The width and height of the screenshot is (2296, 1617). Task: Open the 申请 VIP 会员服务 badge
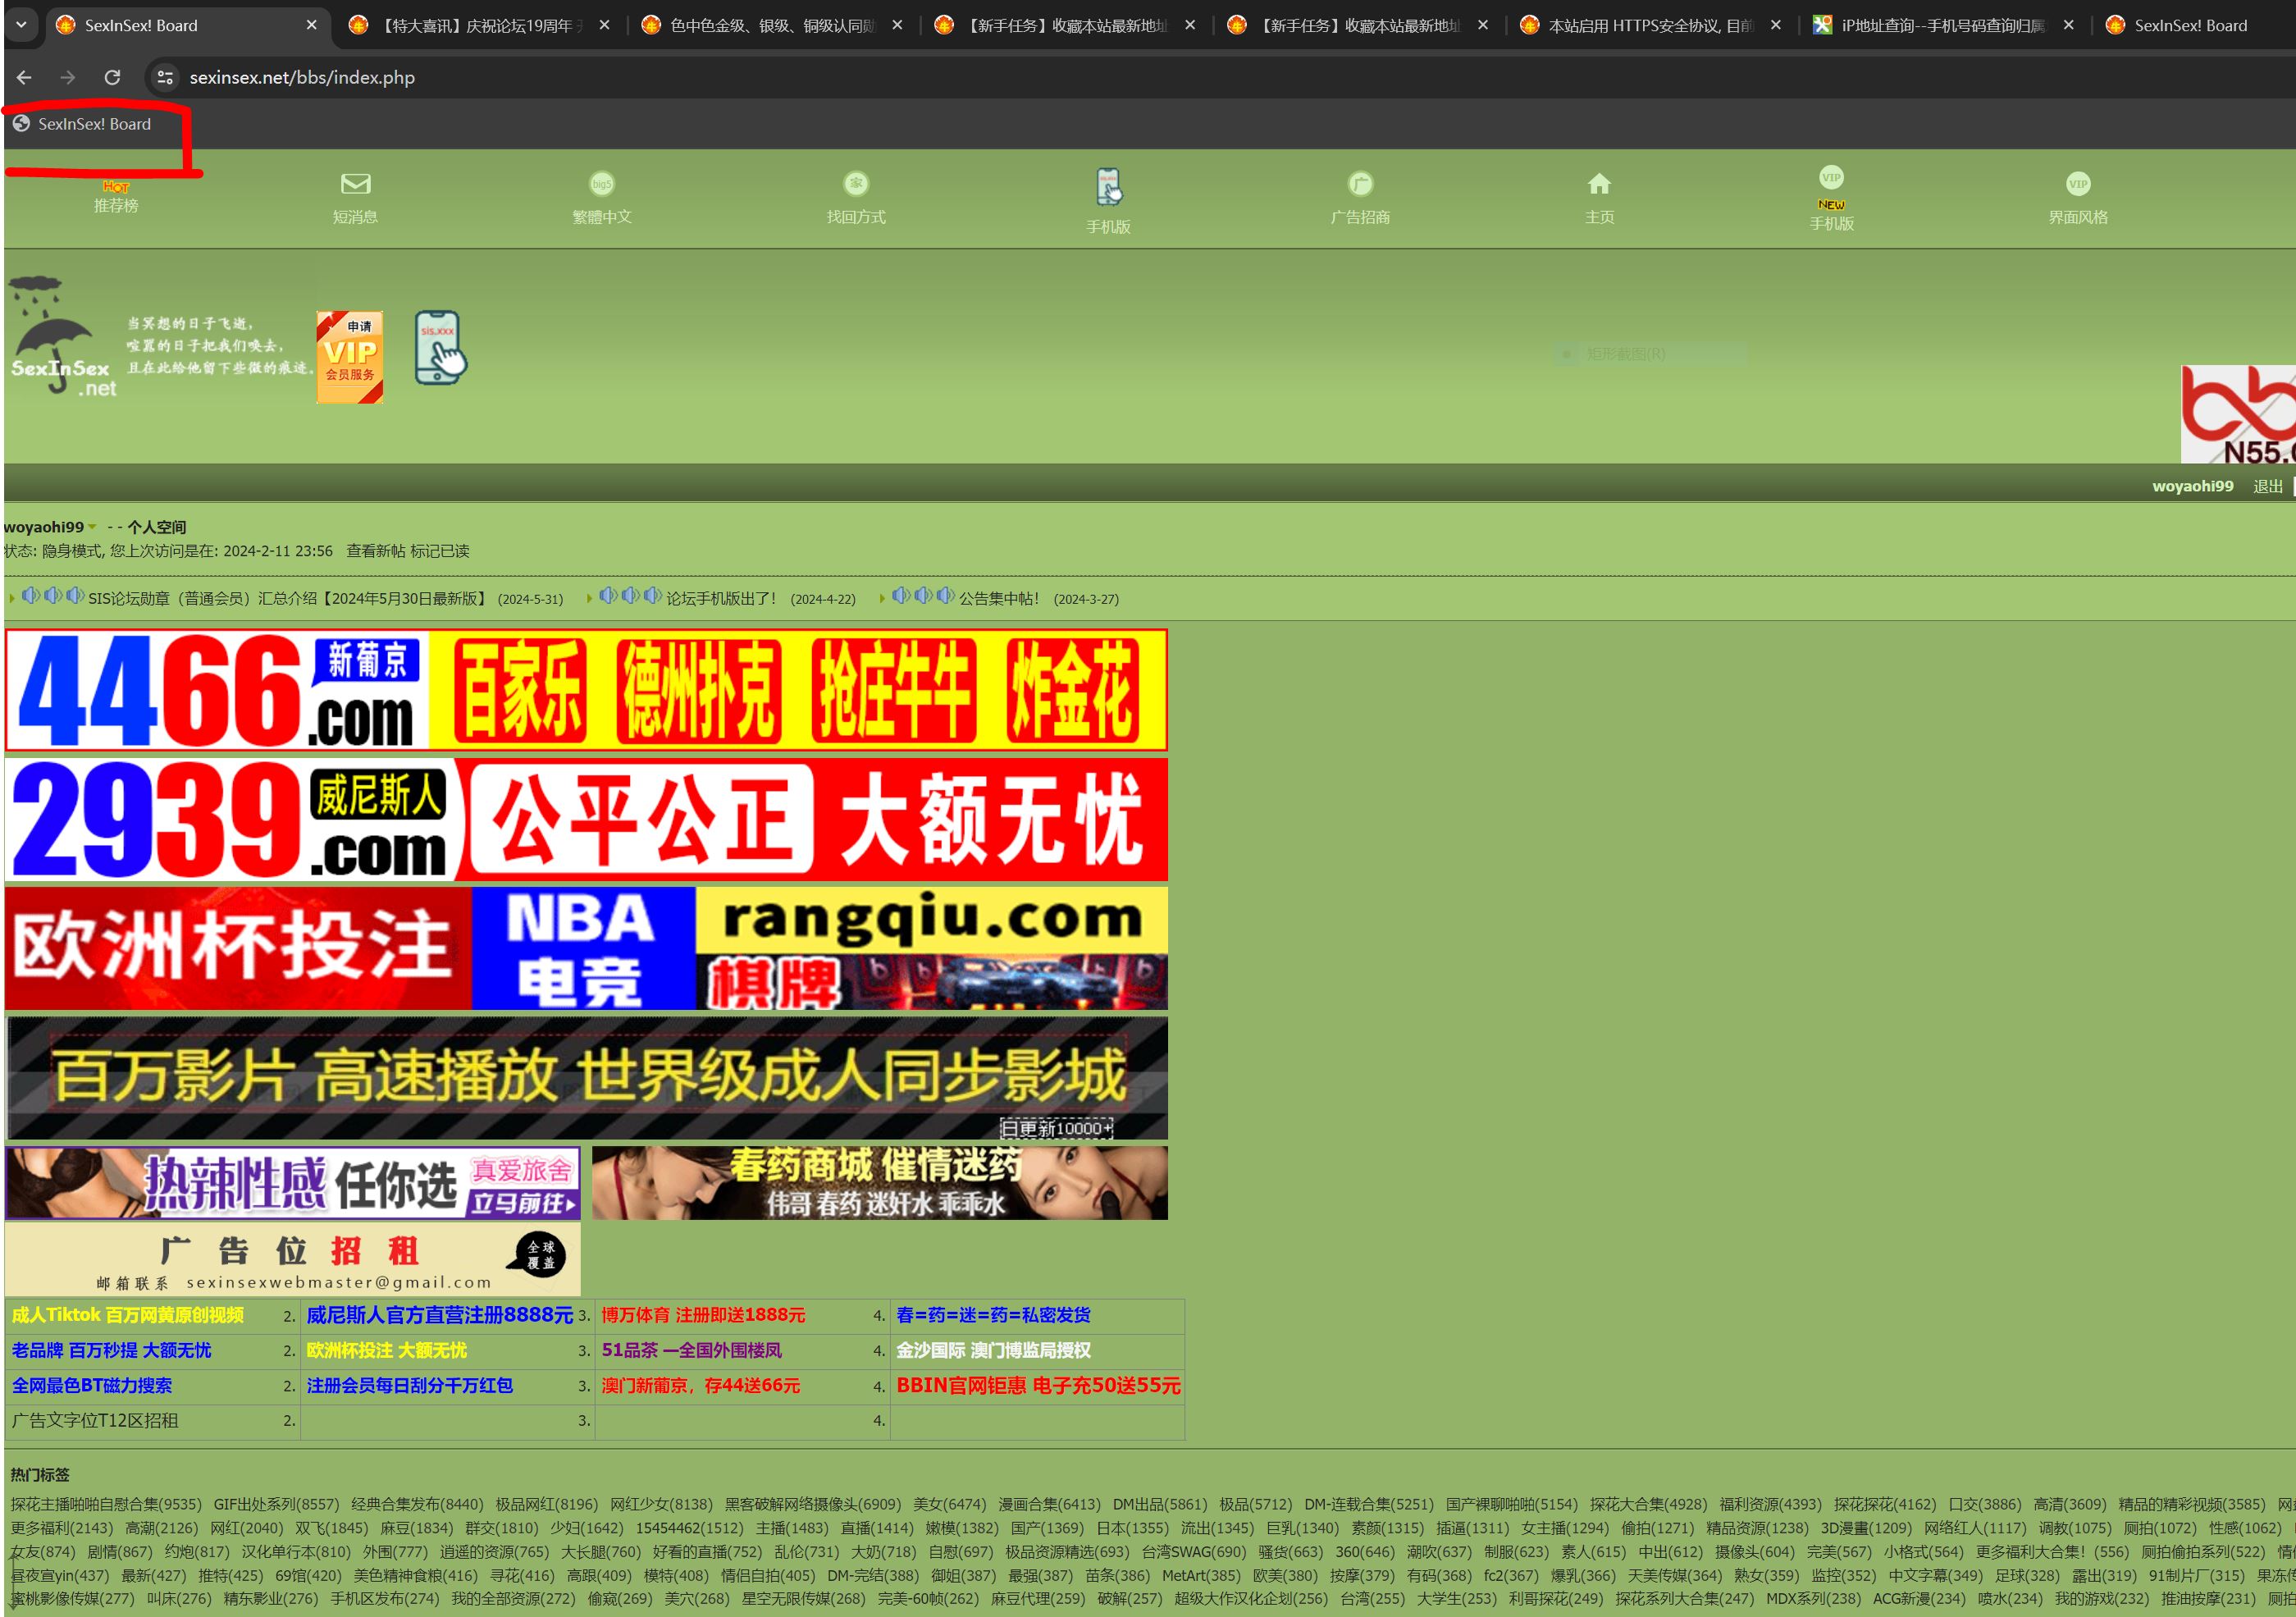coord(350,357)
